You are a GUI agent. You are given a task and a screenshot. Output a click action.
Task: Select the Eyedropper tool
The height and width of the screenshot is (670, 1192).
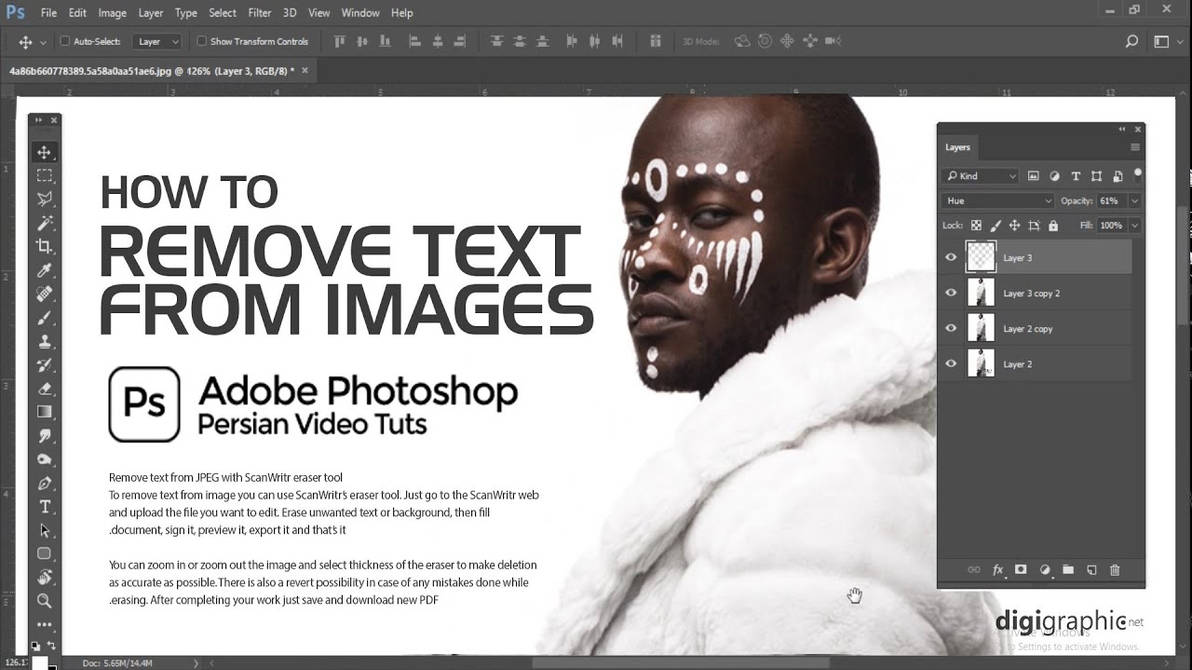tap(45, 270)
